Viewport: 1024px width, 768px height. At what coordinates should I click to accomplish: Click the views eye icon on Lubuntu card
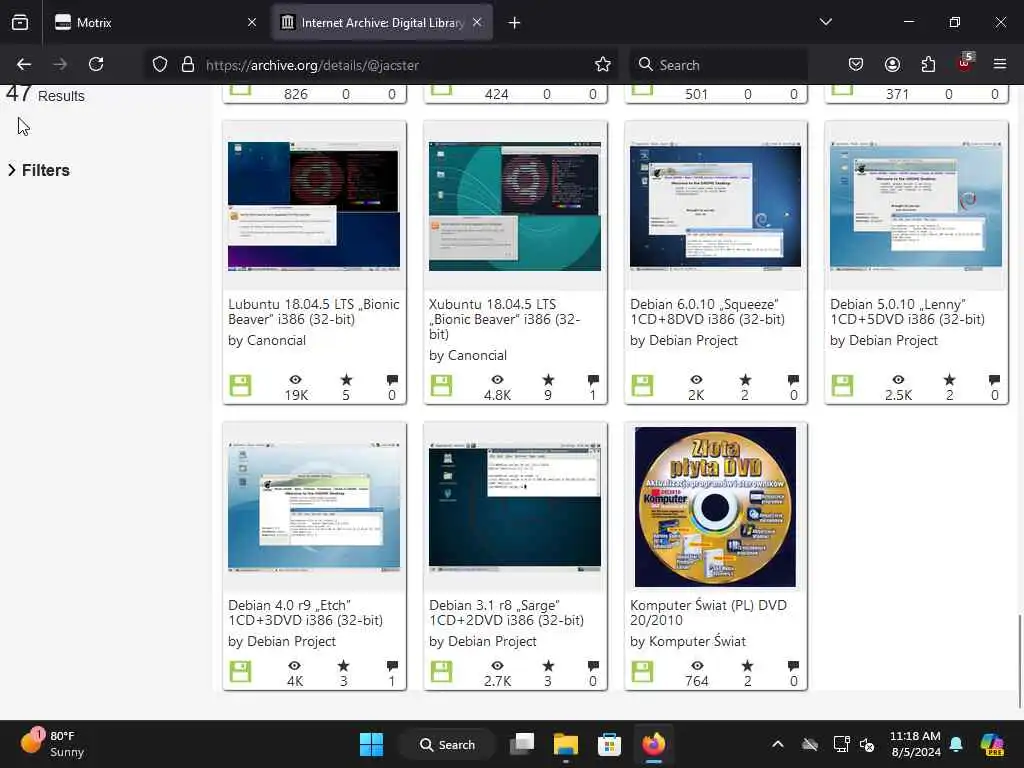pos(296,379)
